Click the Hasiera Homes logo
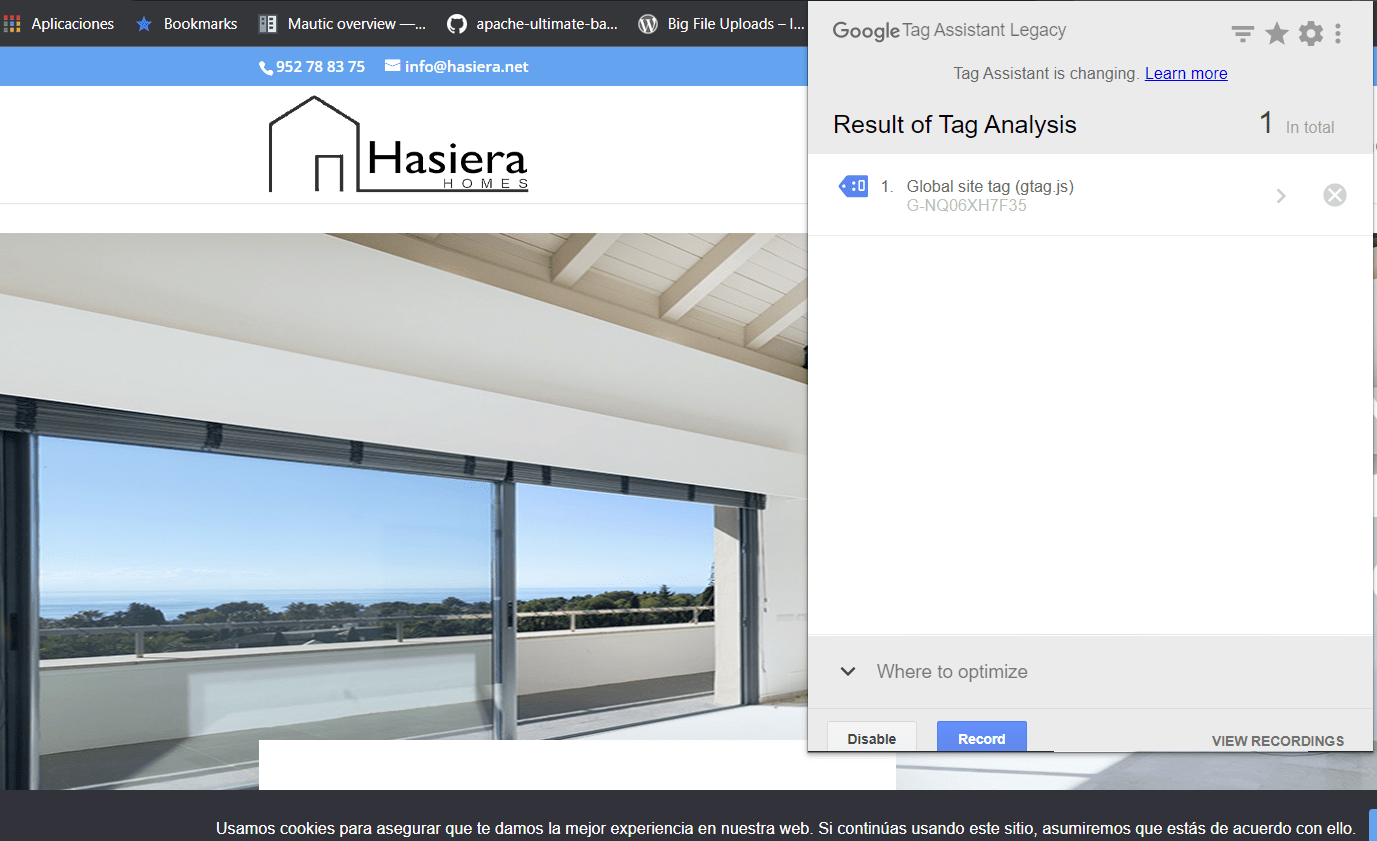Image resolution: width=1377 pixels, height=841 pixels. point(398,144)
